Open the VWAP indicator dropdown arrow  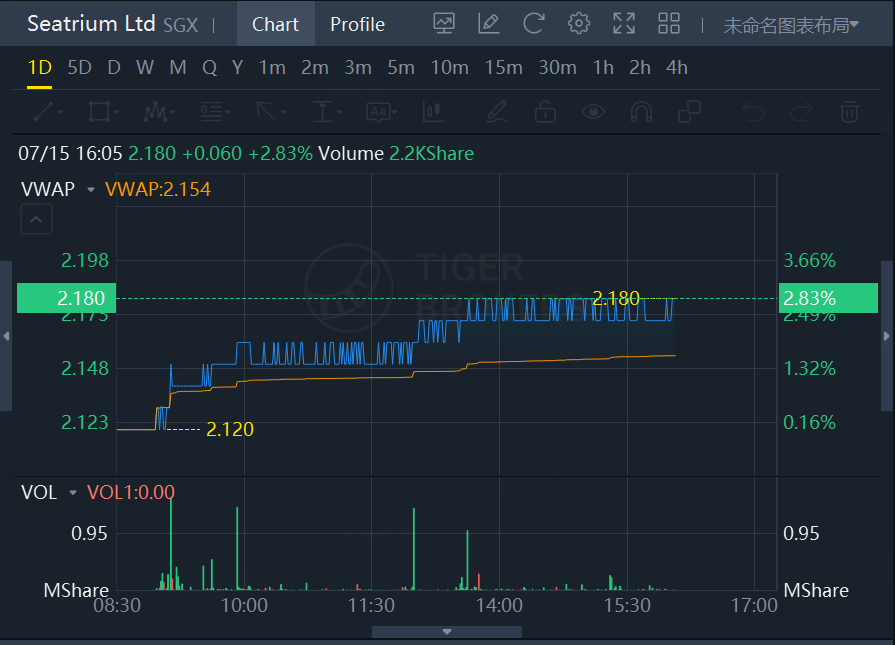coord(91,190)
